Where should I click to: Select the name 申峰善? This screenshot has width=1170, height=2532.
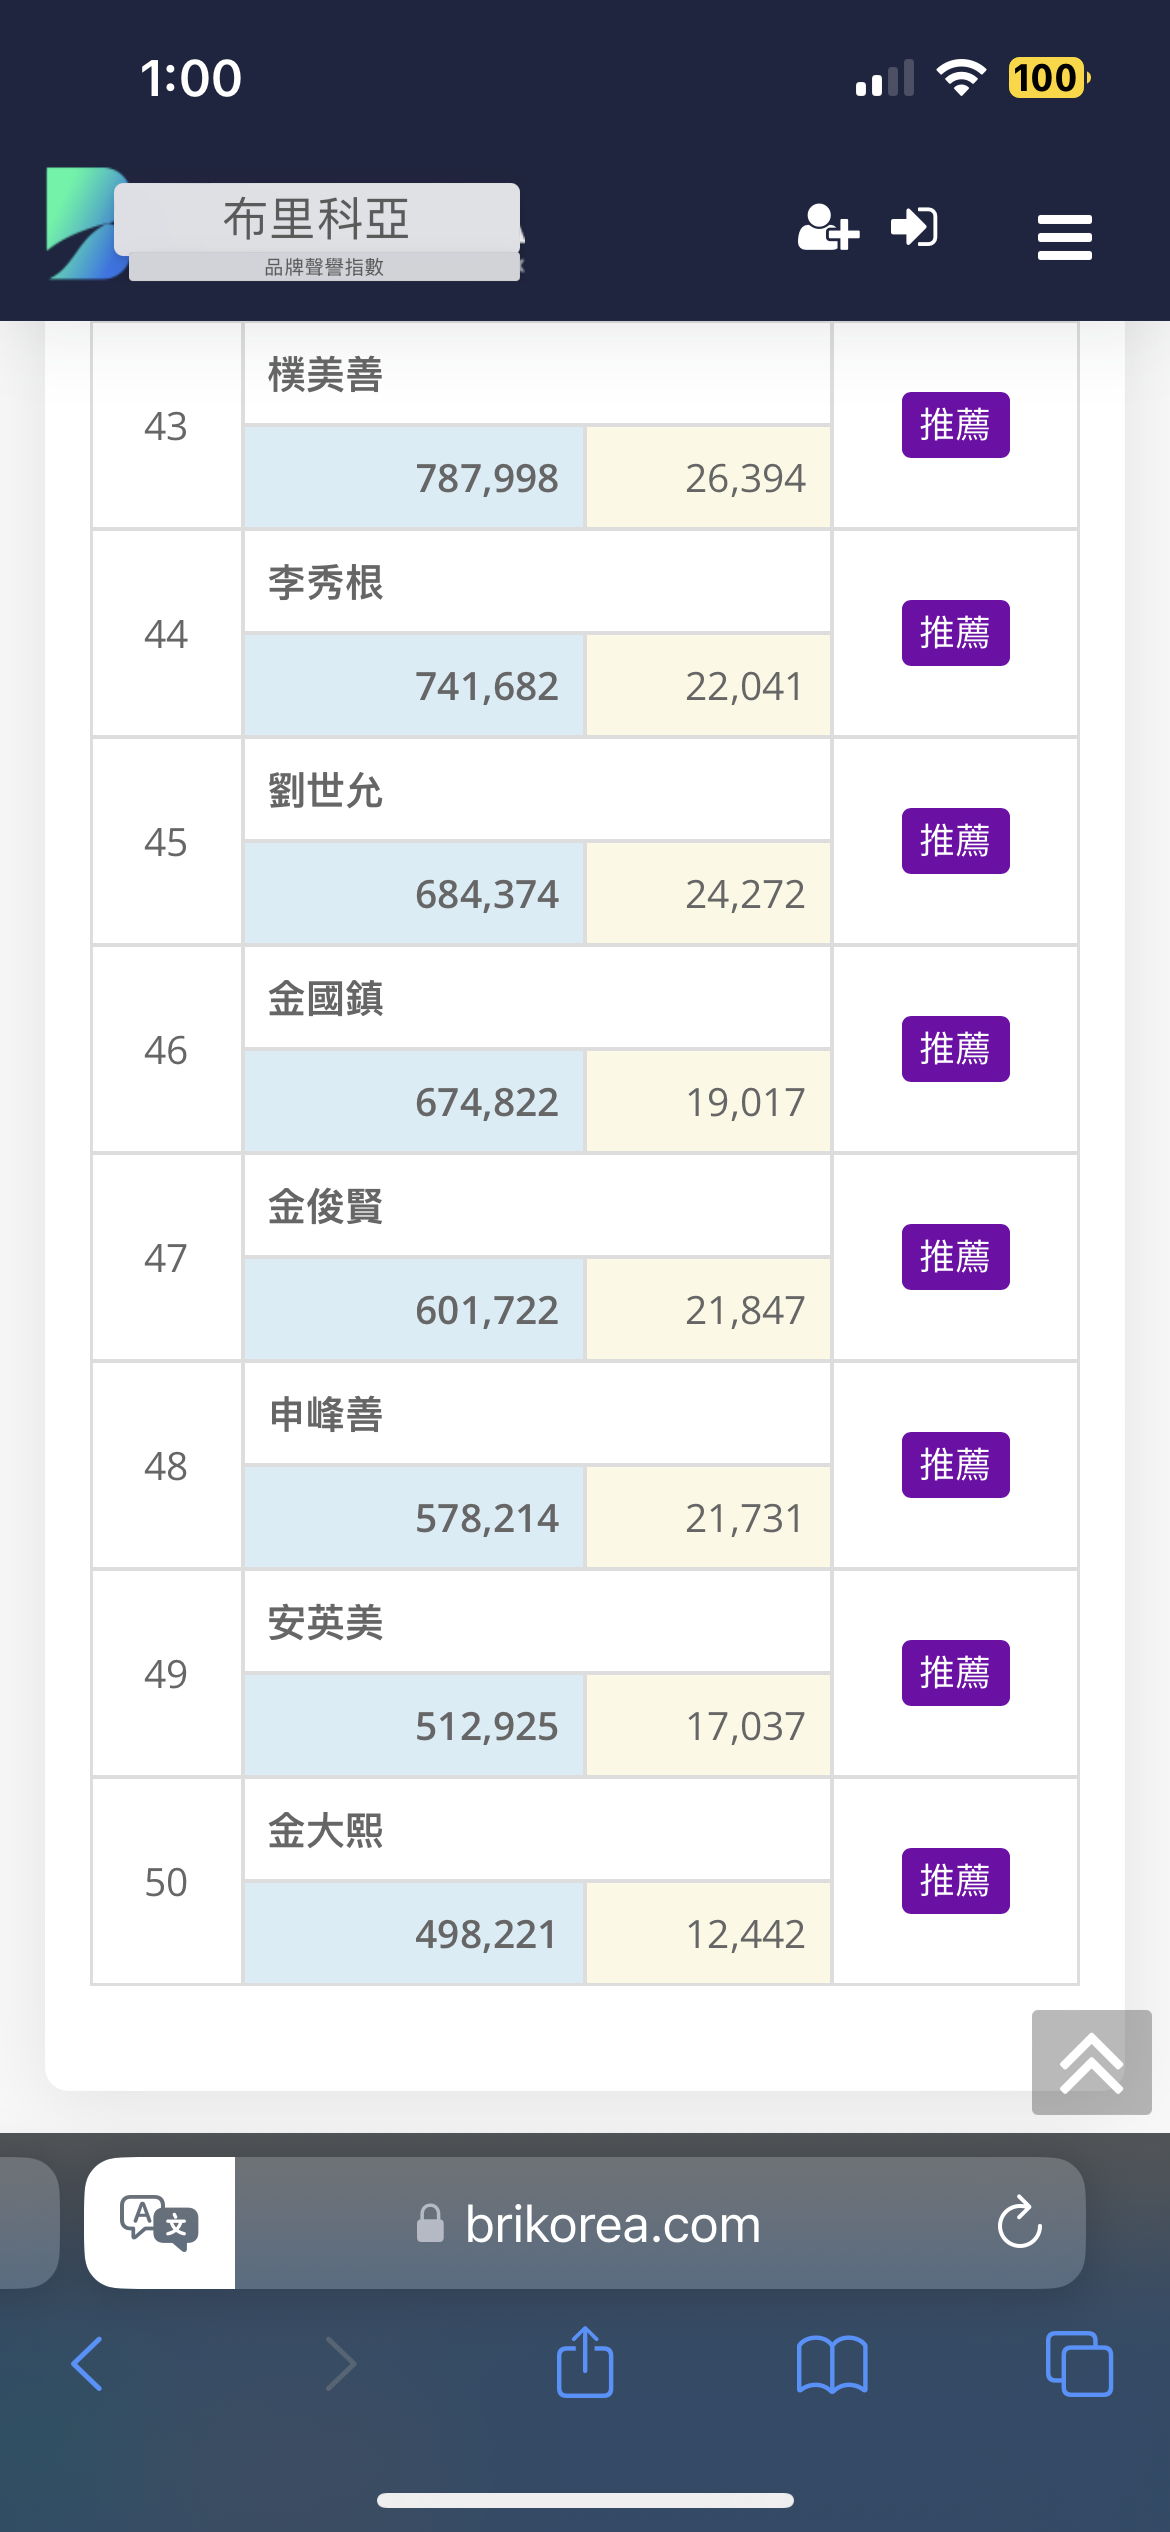click(325, 1415)
